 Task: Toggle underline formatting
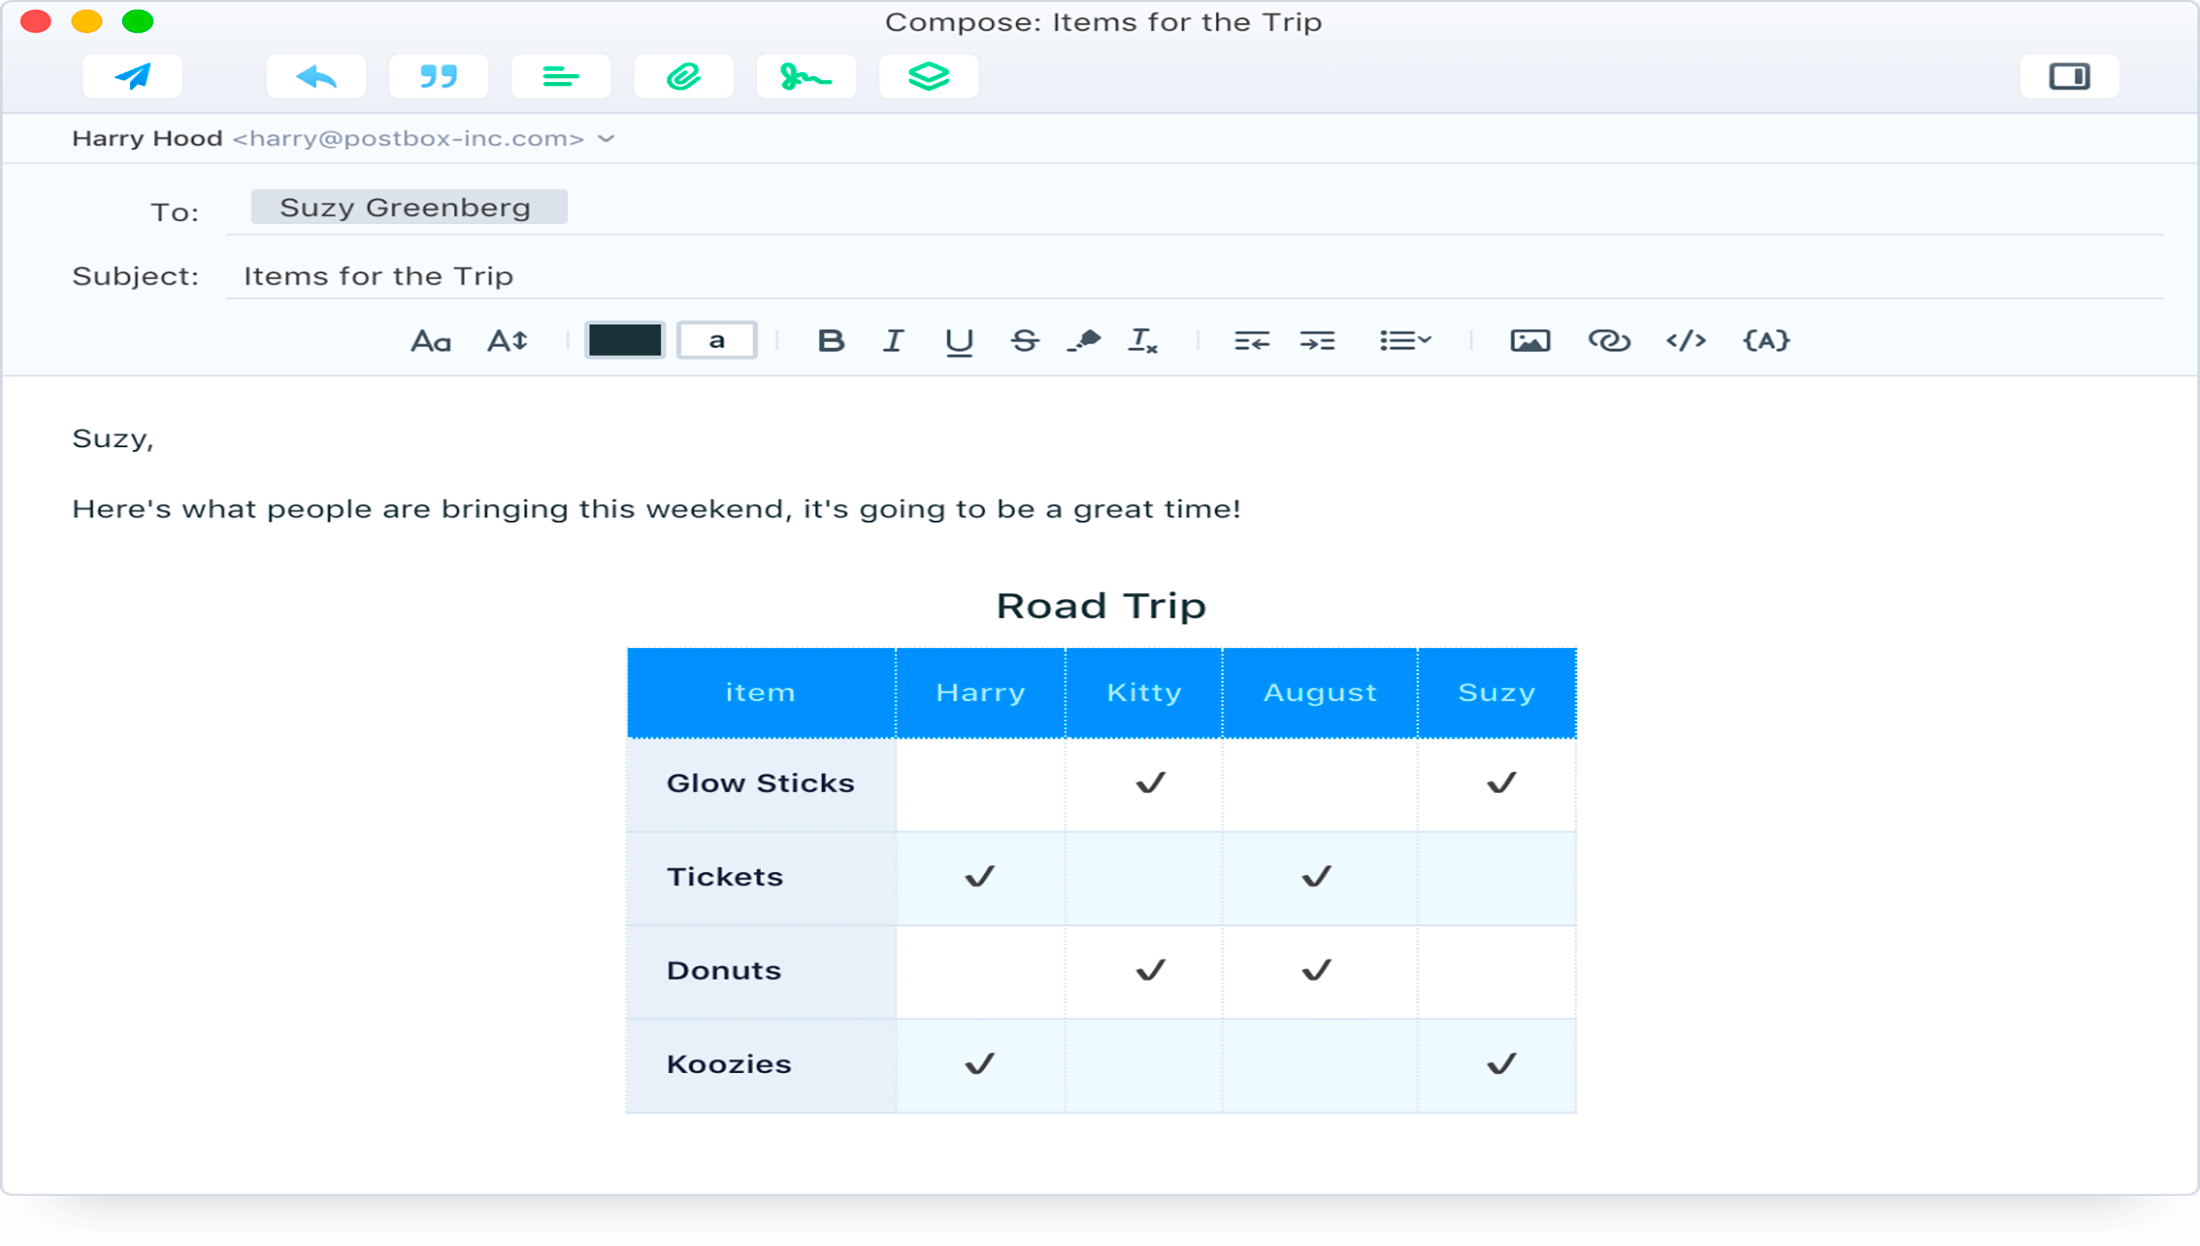[x=958, y=341]
